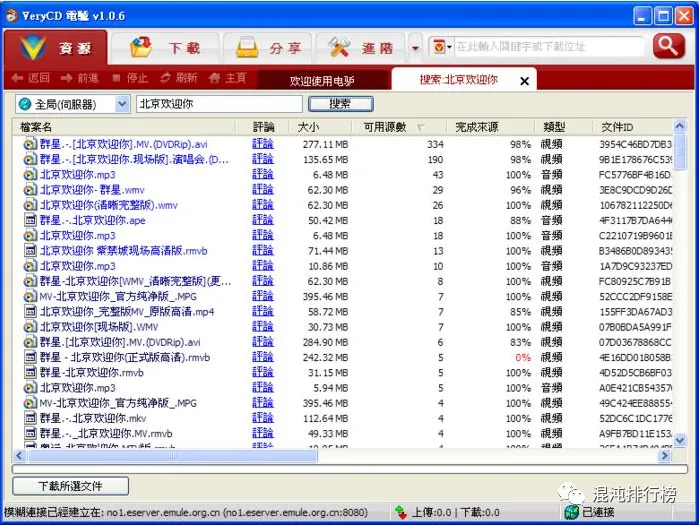Open 評論 link for 紫禁城现场高清版.rmvb

point(263,251)
